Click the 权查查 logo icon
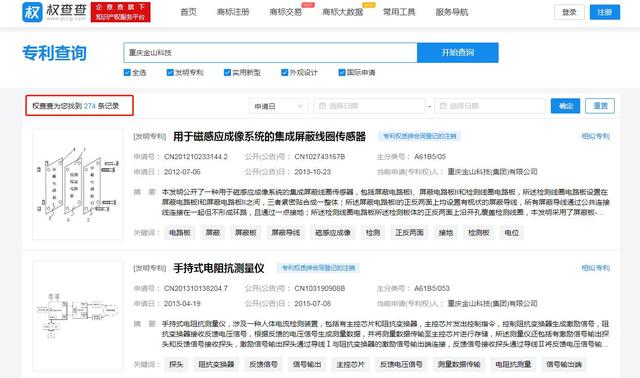The width and height of the screenshot is (640, 378). coord(32,12)
